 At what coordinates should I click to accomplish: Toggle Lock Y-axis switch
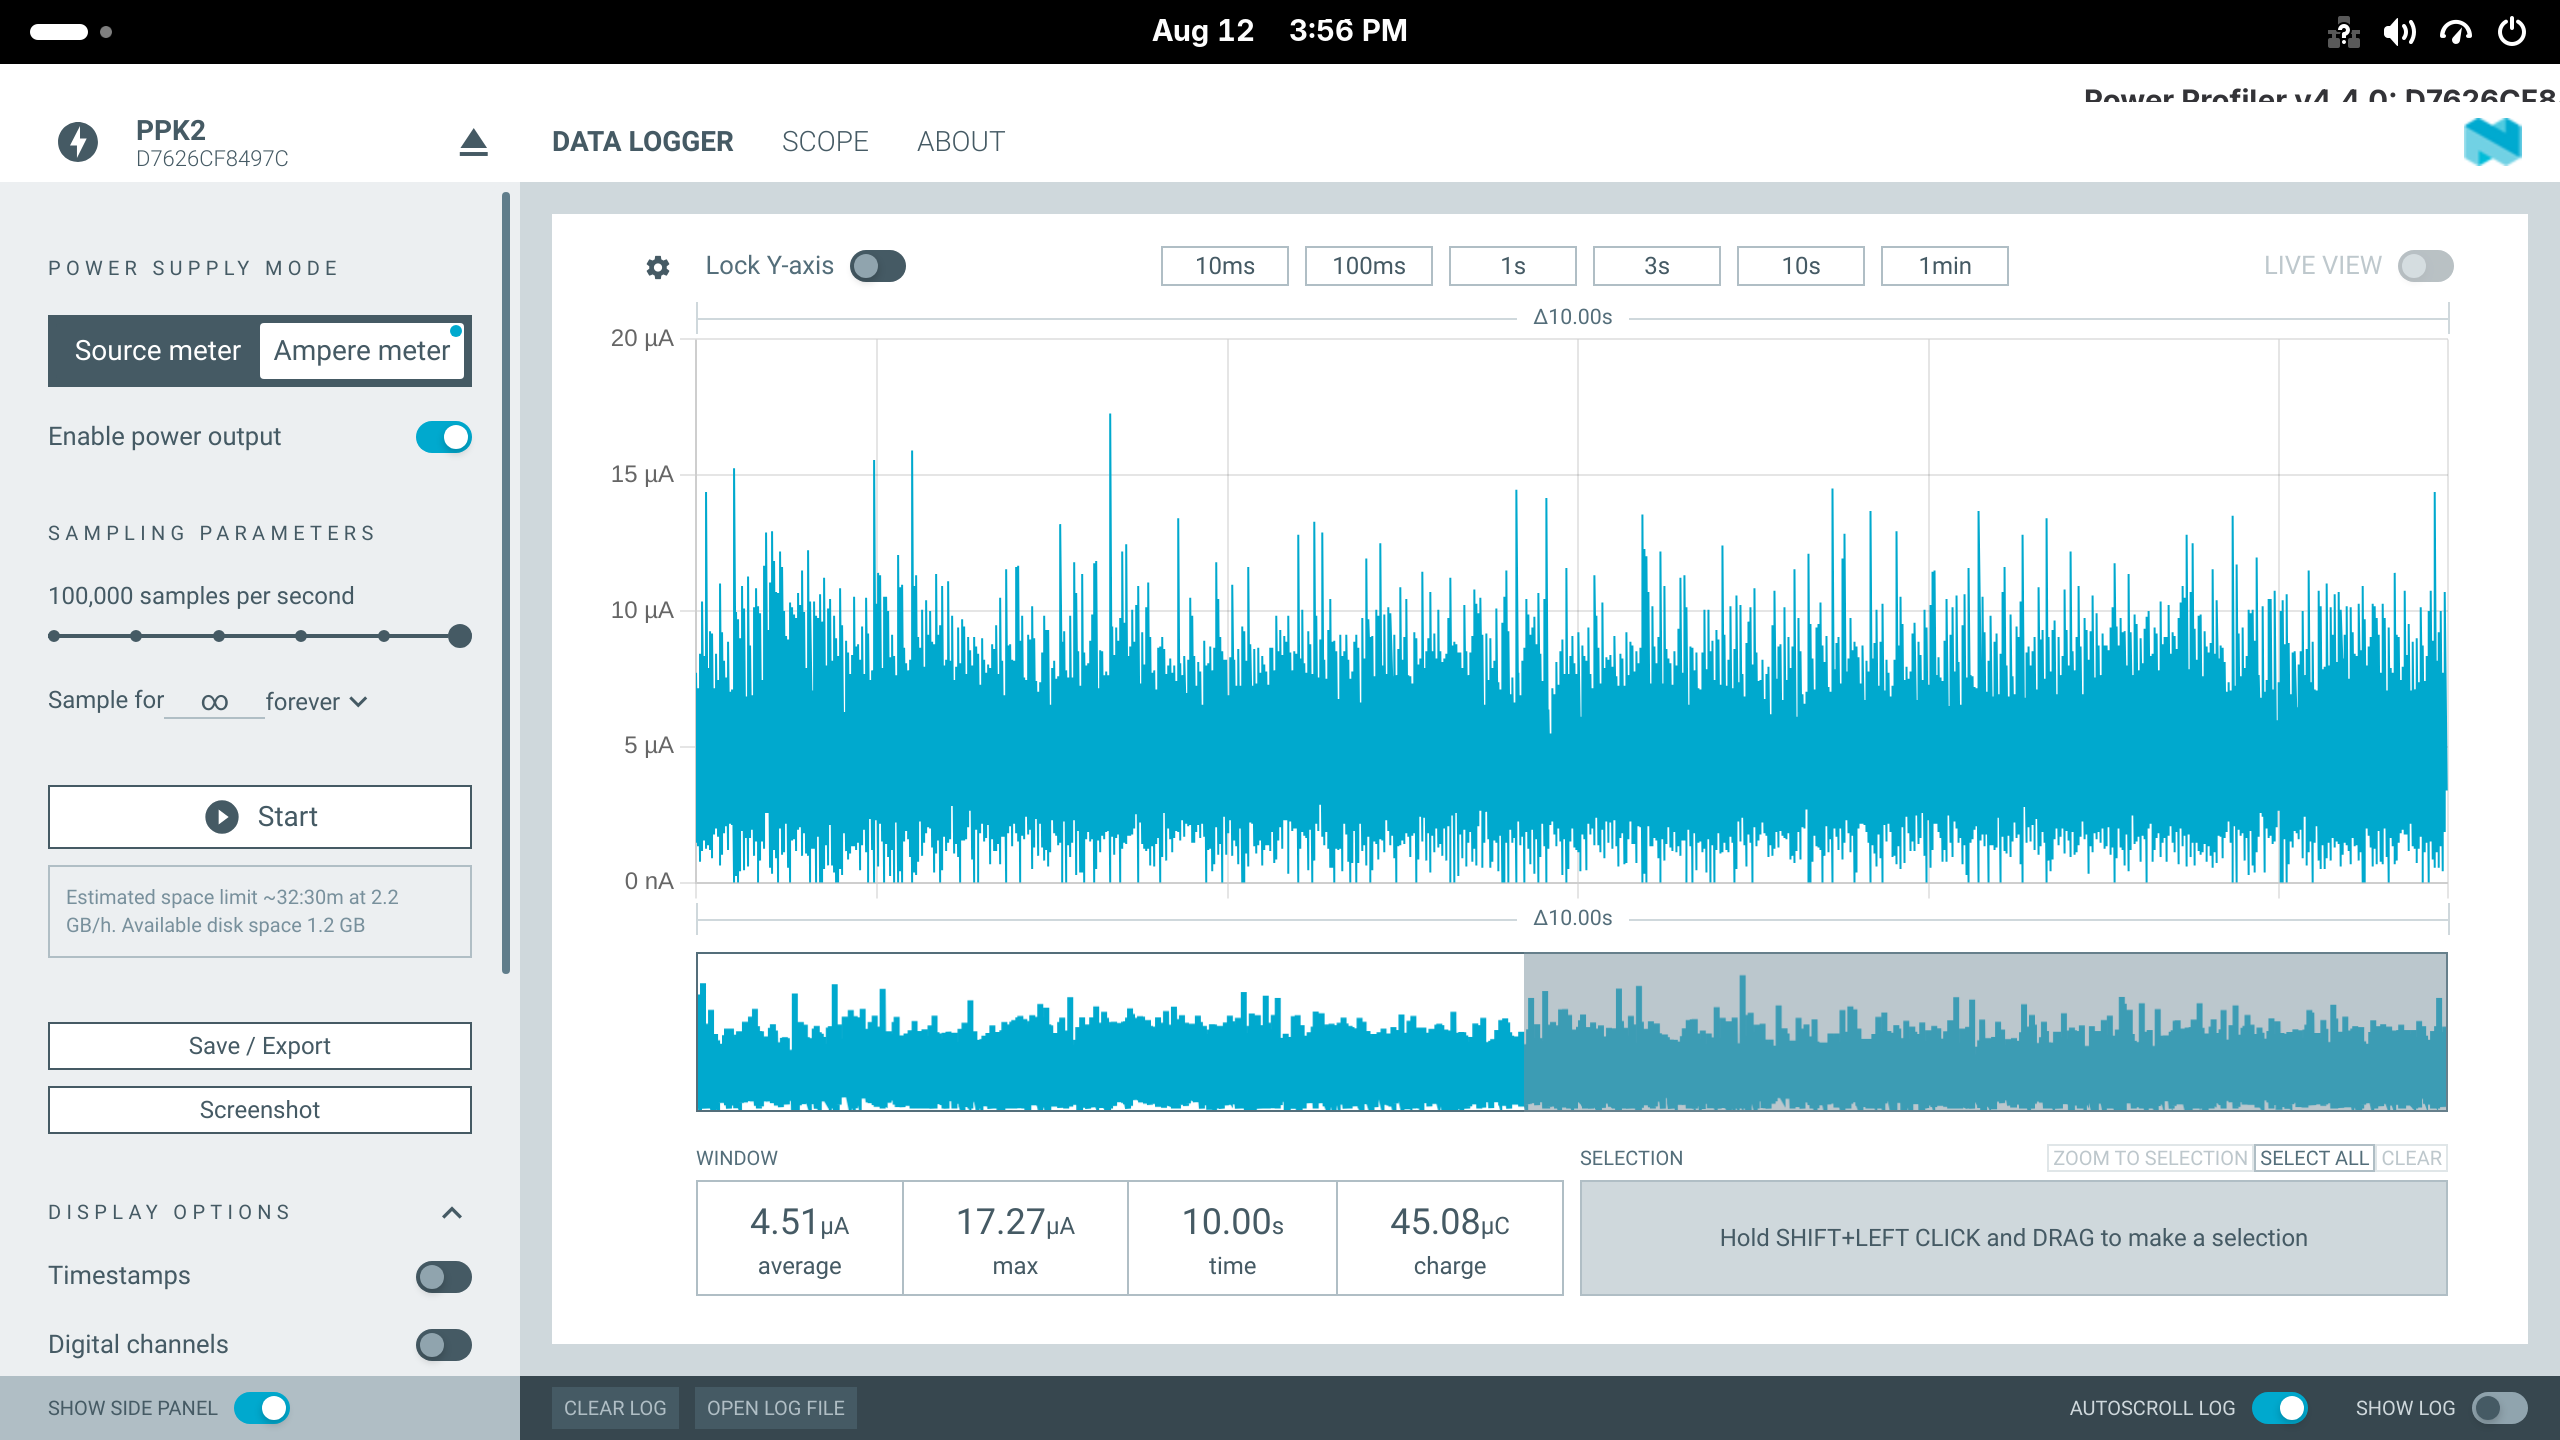[878, 266]
